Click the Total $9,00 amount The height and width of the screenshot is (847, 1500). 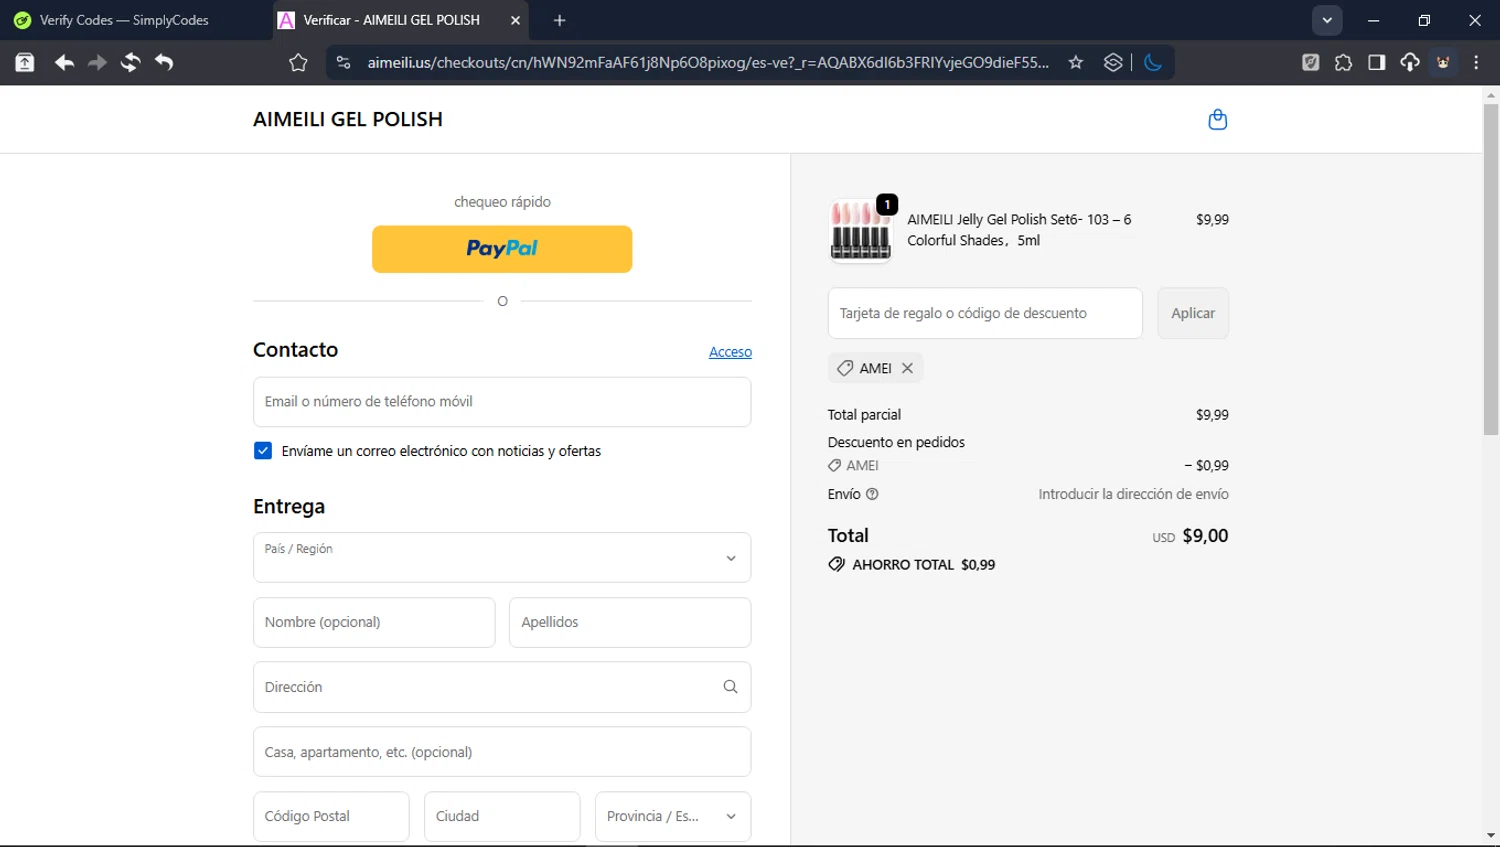1205,536
